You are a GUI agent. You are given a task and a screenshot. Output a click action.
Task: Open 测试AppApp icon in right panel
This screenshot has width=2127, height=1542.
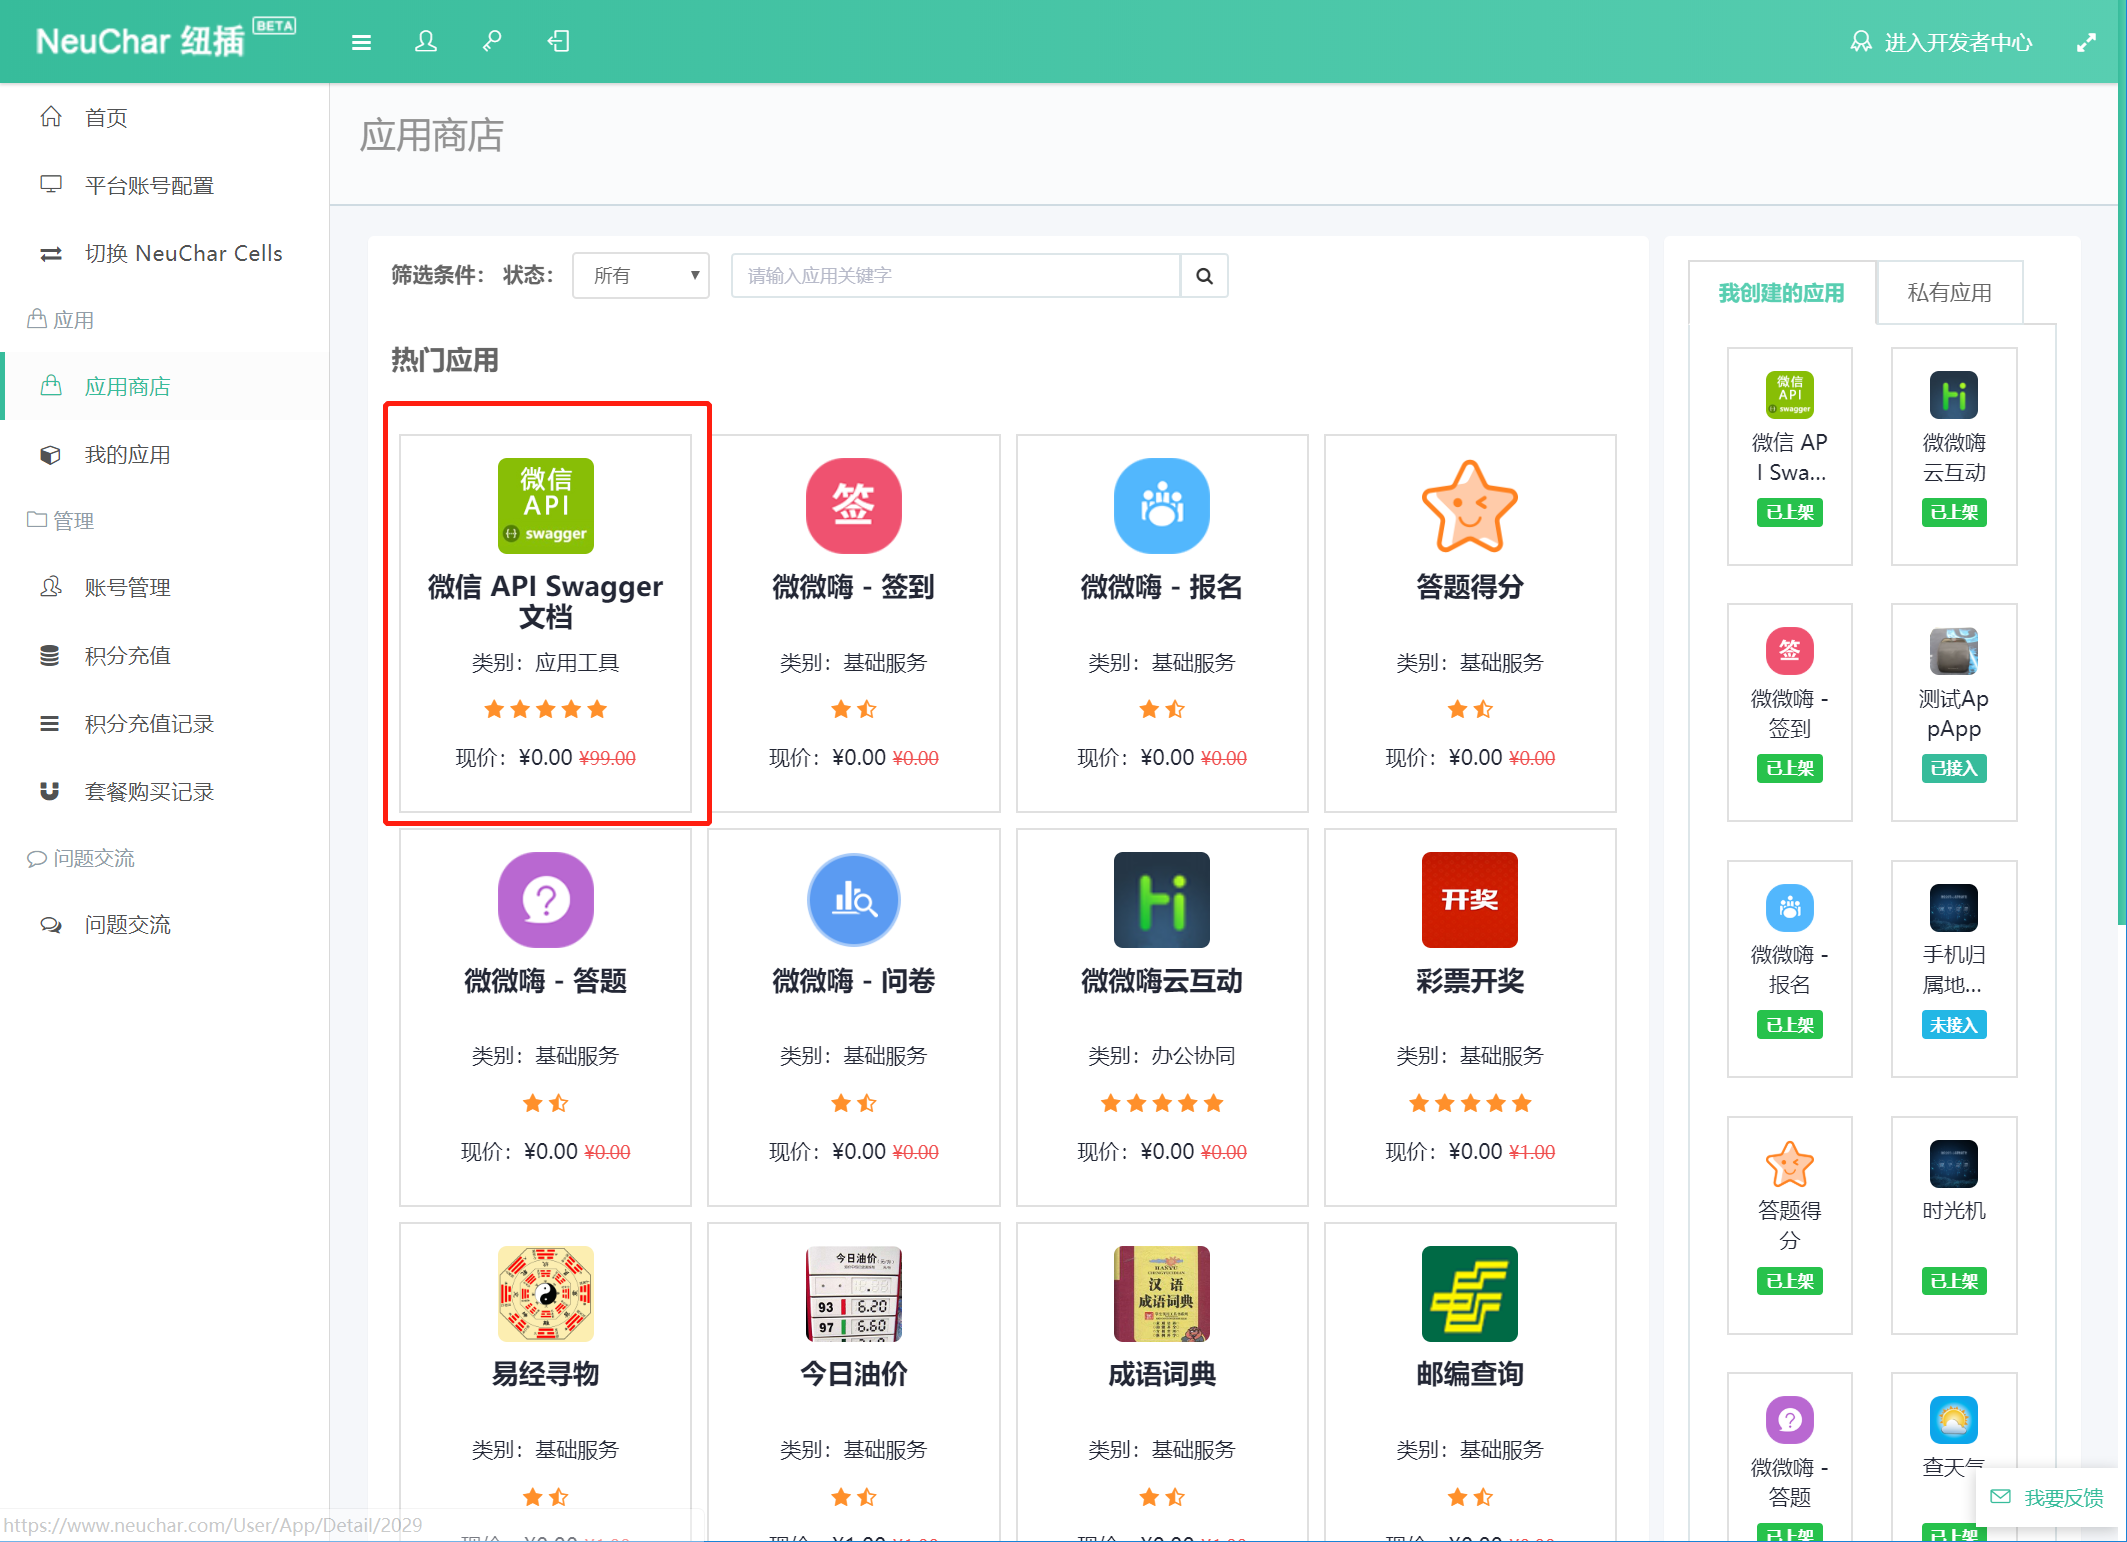pyautogui.click(x=1954, y=651)
